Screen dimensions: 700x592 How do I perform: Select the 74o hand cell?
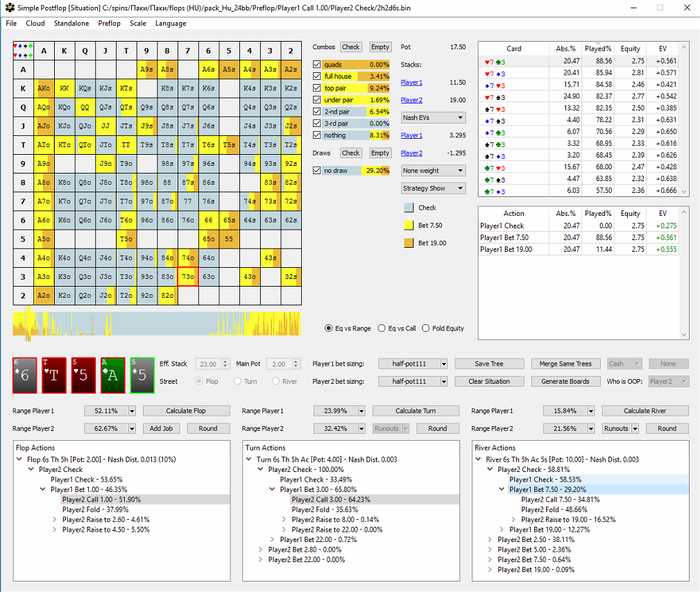(x=188, y=258)
